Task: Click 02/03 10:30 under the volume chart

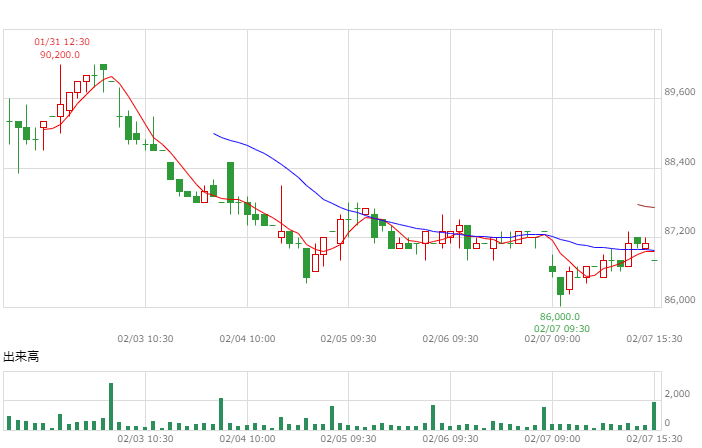Action: click(x=146, y=439)
